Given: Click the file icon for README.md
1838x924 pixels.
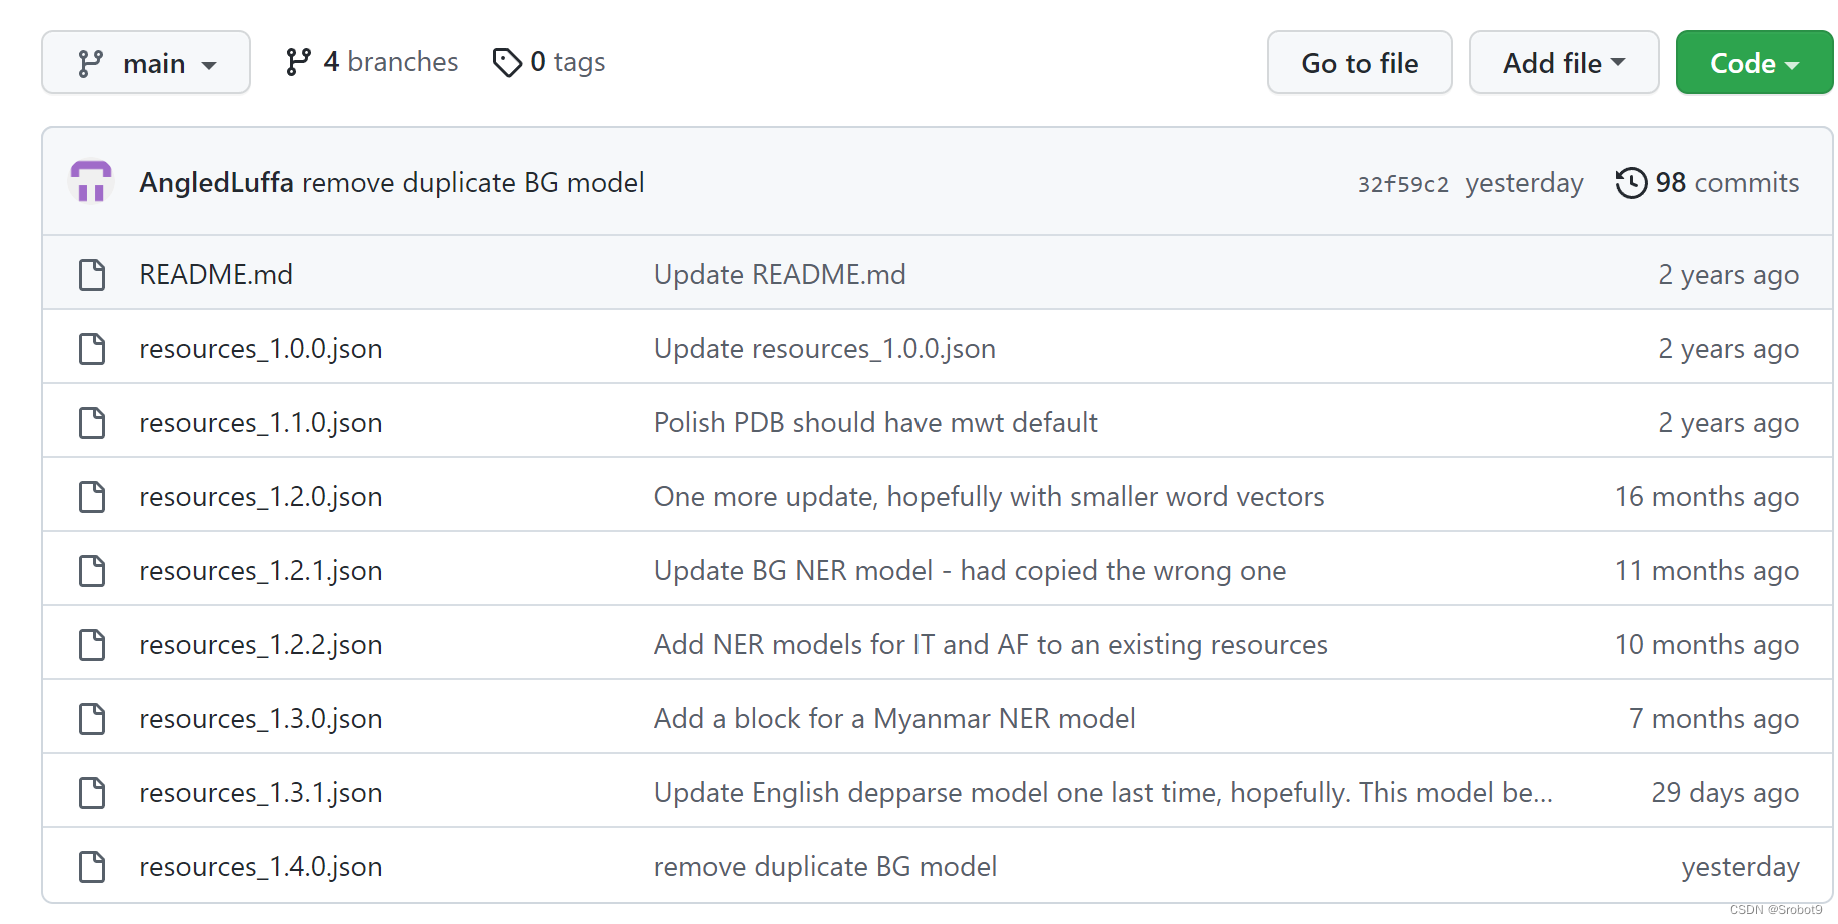Looking at the screenshot, I should coord(92,274).
